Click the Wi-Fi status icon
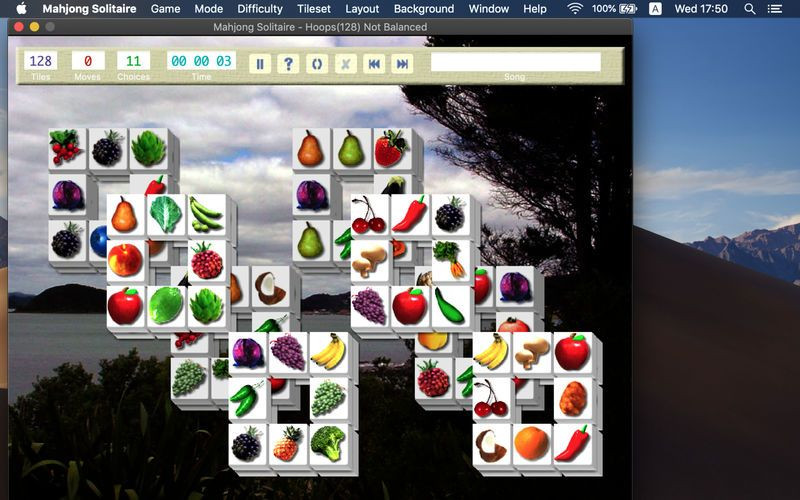800x500 pixels. pyautogui.click(x=575, y=9)
